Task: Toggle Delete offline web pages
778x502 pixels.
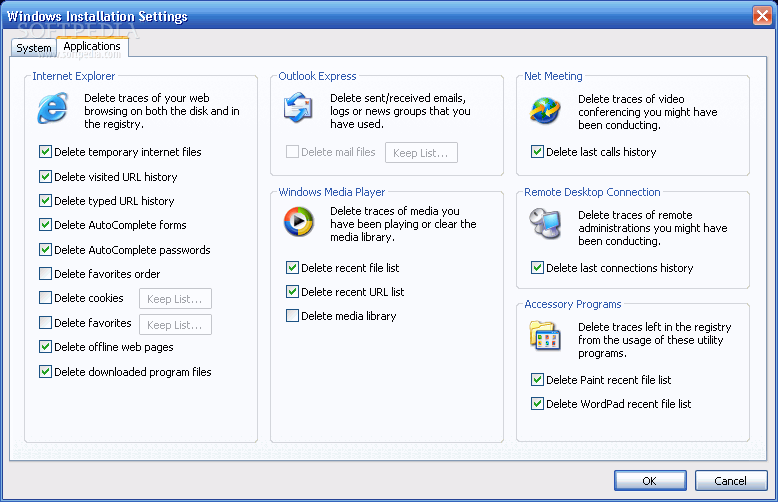Action: click(x=45, y=347)
